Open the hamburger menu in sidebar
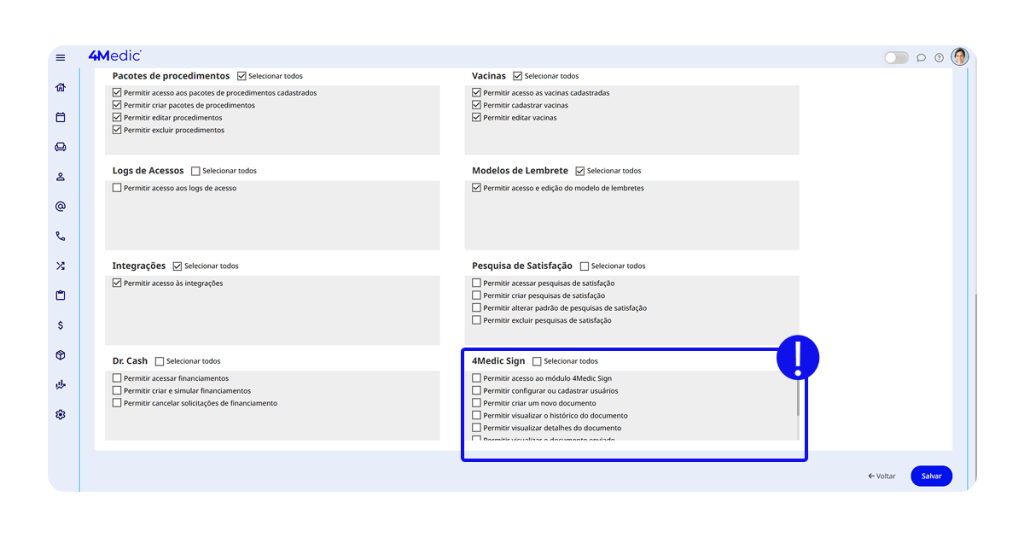The height and width of the screenshot is (538, 1024). 61,57
